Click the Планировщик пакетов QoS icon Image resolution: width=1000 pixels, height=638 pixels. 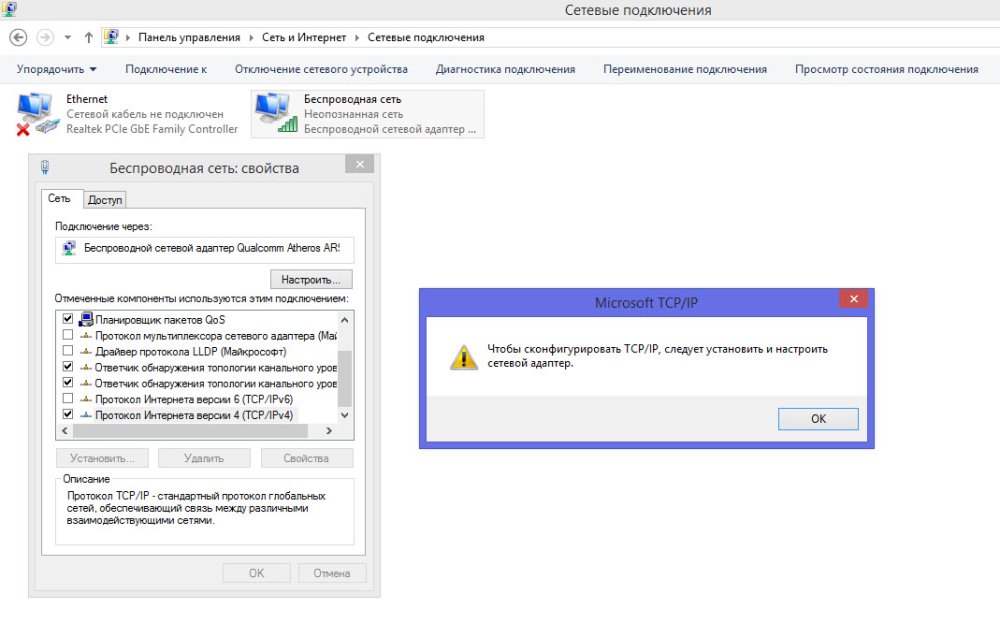(85, 319)
